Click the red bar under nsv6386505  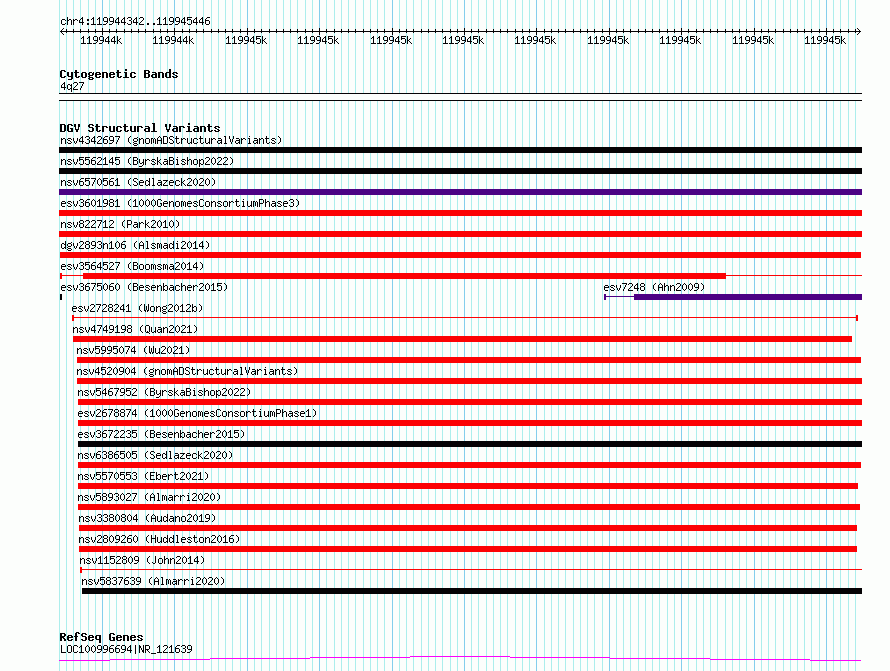469,465
